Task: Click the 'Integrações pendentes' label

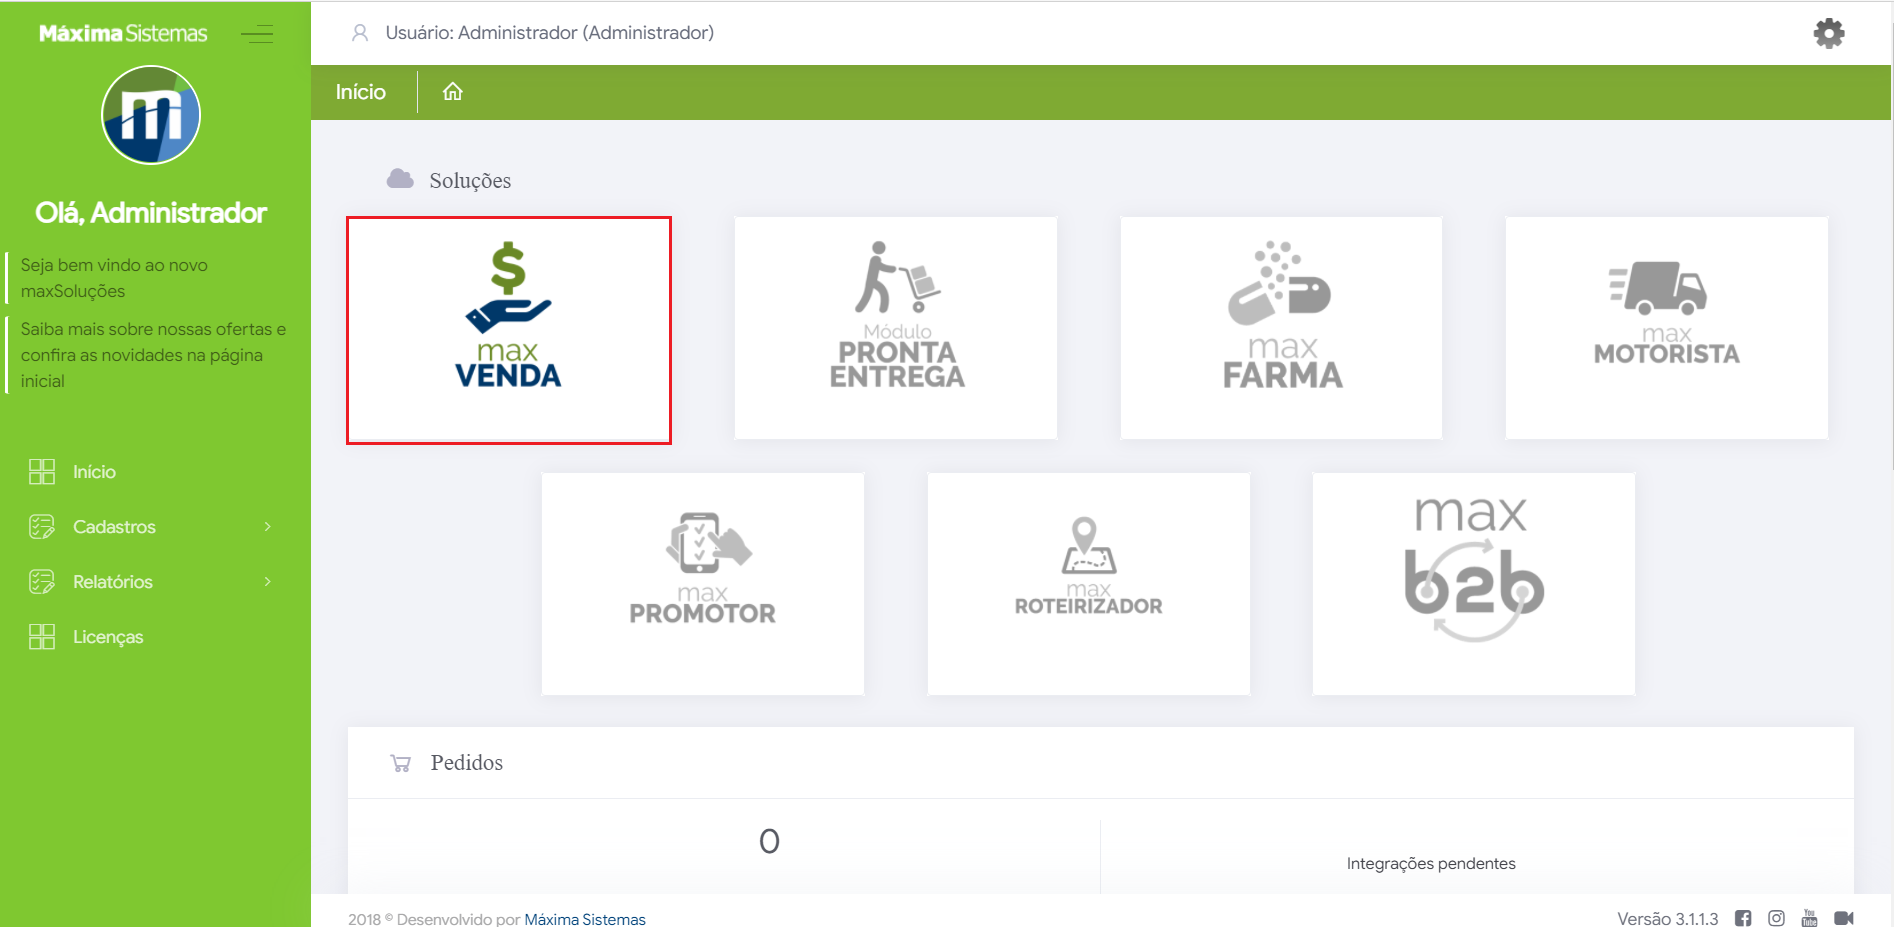Action: point(1431,864)
